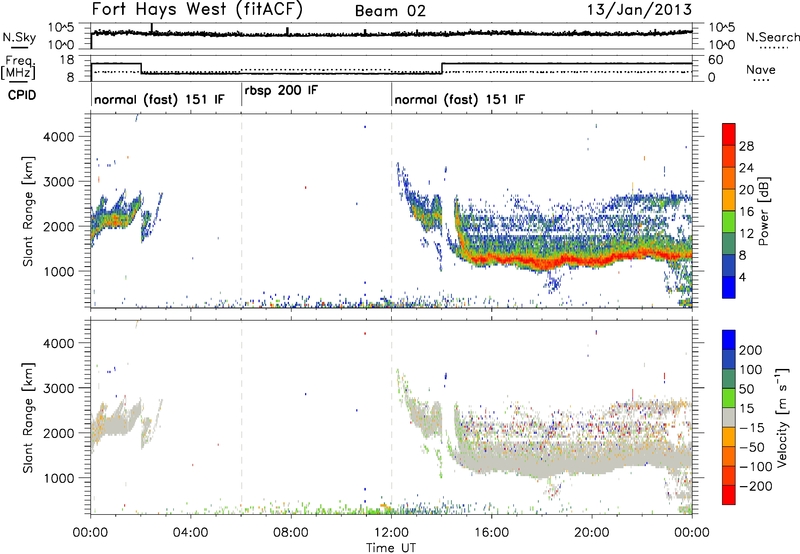
Task: Click the '3000' tick on velocity panel
Action: [x=59, y=388]
